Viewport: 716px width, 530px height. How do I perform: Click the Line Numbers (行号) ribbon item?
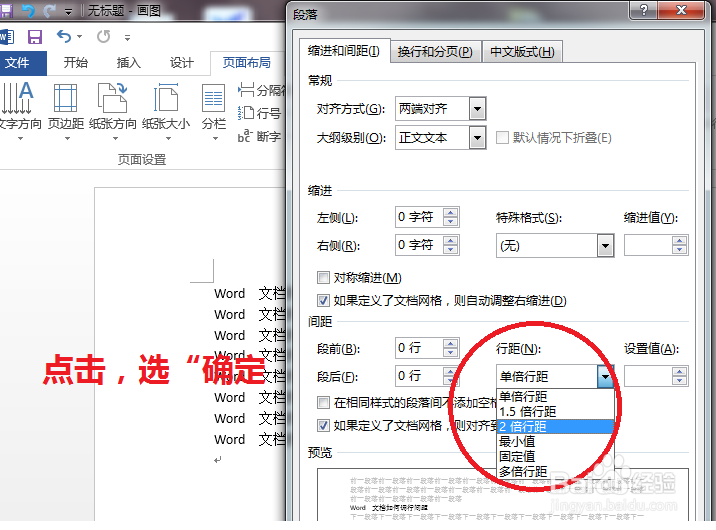(x=259, y=113)
